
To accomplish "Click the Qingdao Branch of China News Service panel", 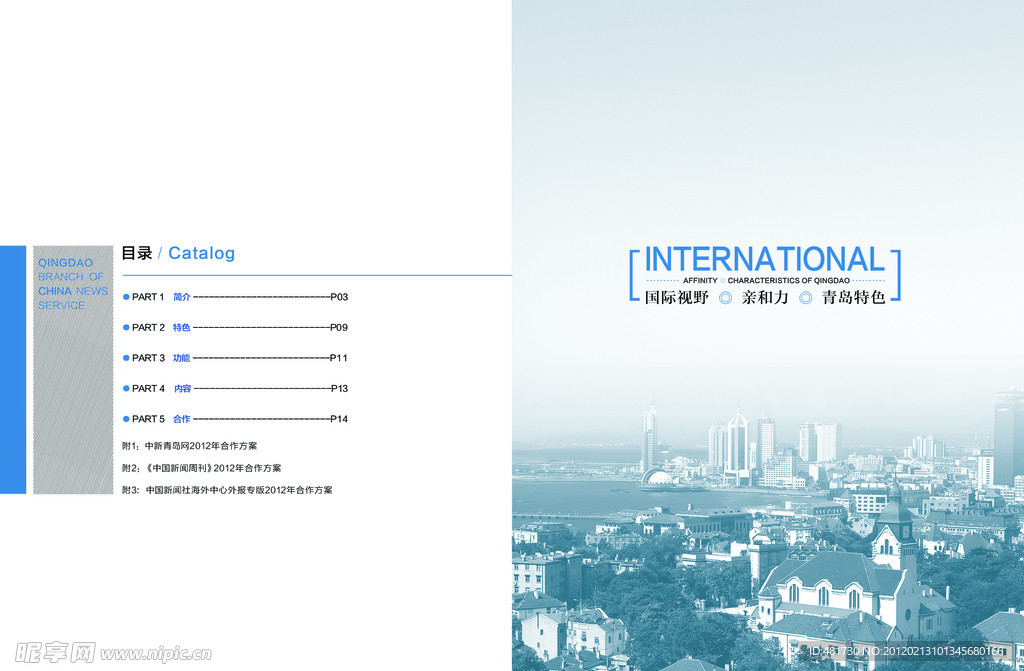I will (x=73, y=369).
